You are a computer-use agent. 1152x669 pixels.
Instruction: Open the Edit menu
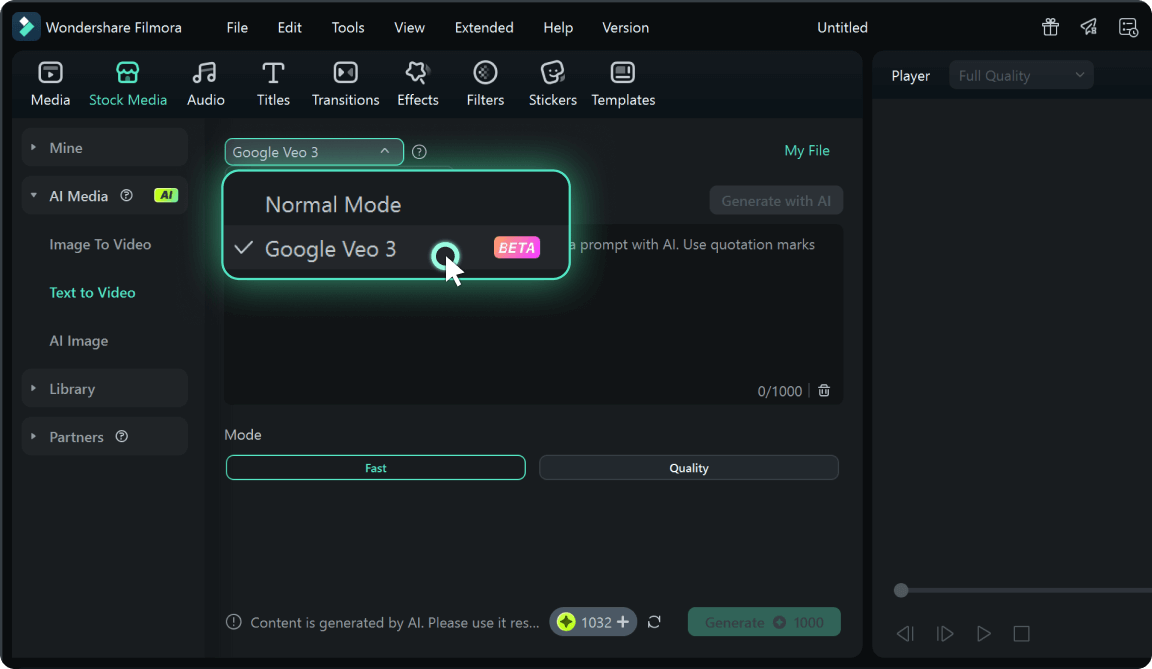click(x=289, y=27)
